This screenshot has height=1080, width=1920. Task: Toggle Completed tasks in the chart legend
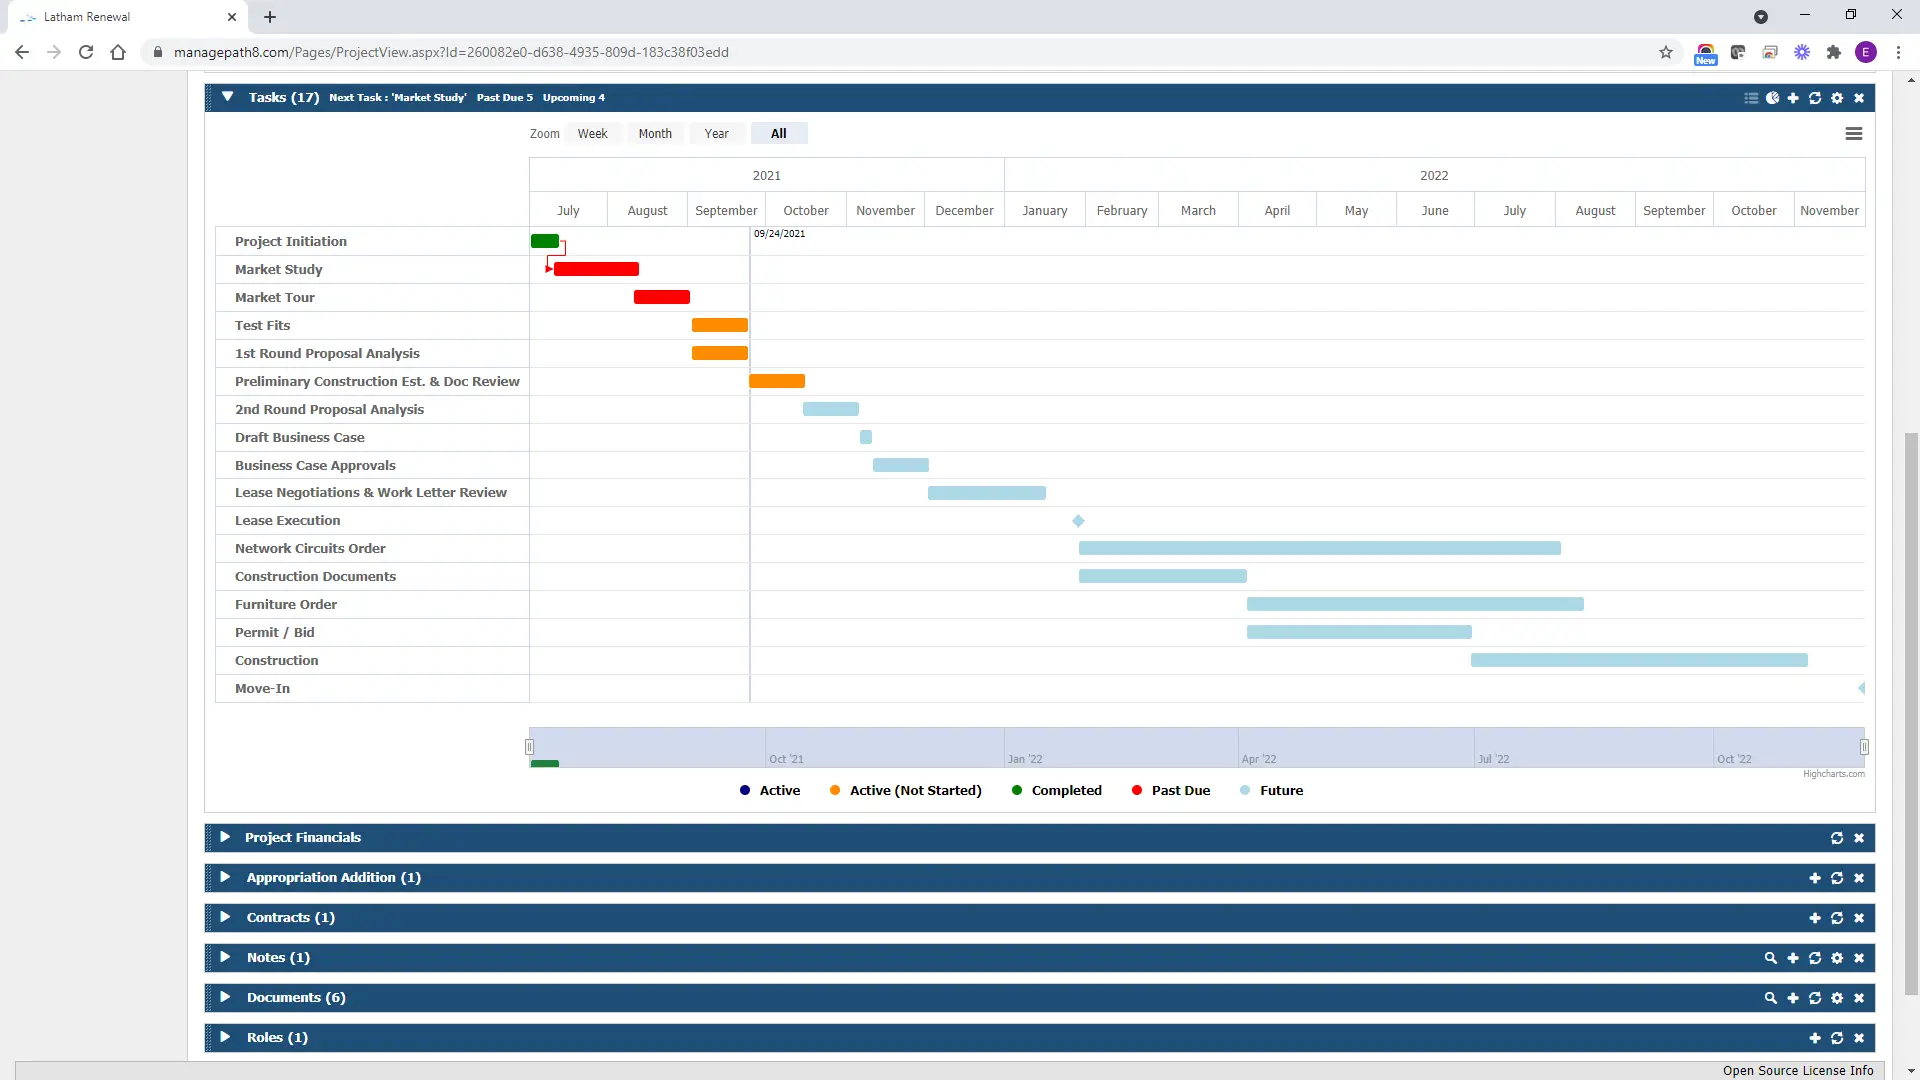pyautogui.click(x=1057, y=790)
